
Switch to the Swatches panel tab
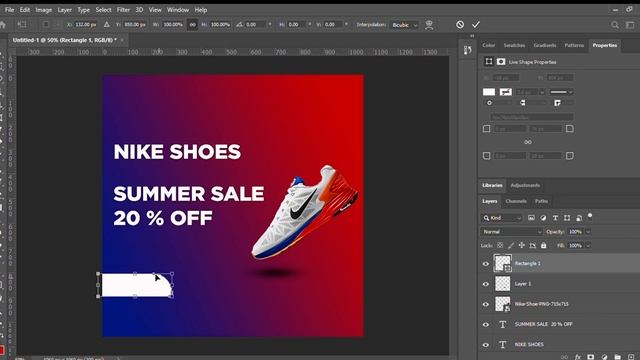(514, 45)
